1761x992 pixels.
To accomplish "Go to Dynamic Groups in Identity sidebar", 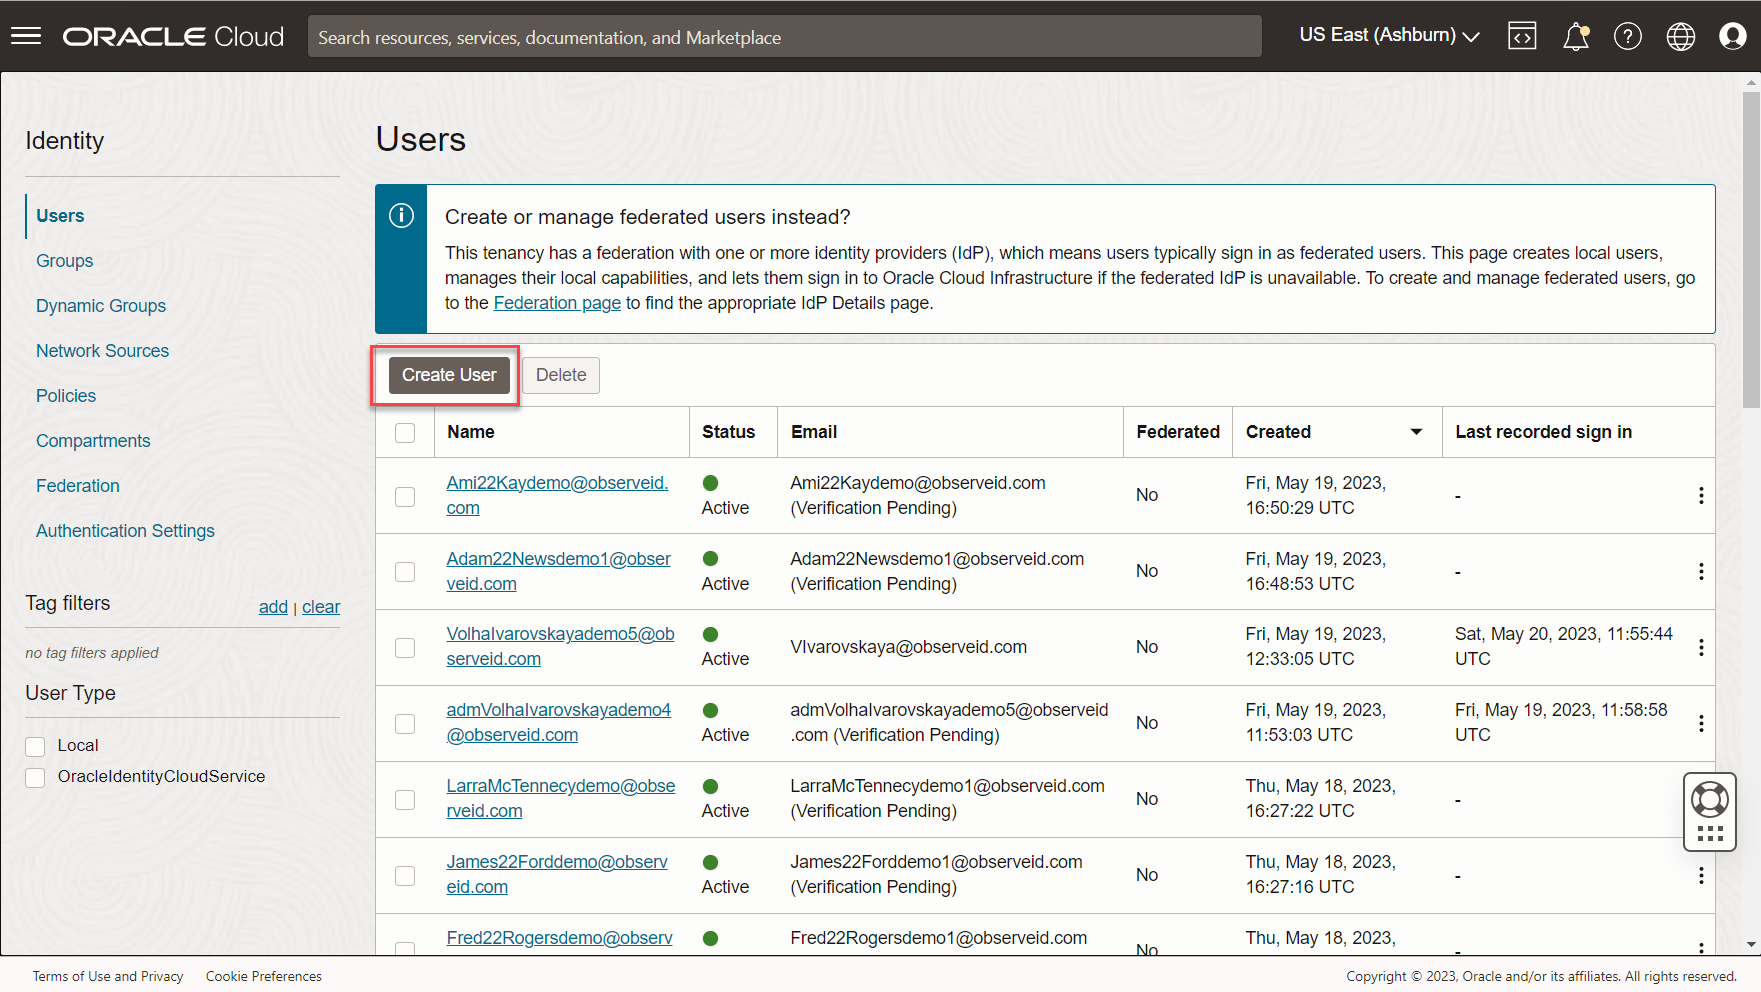I will pyautogui.click(x=101, y=306).
